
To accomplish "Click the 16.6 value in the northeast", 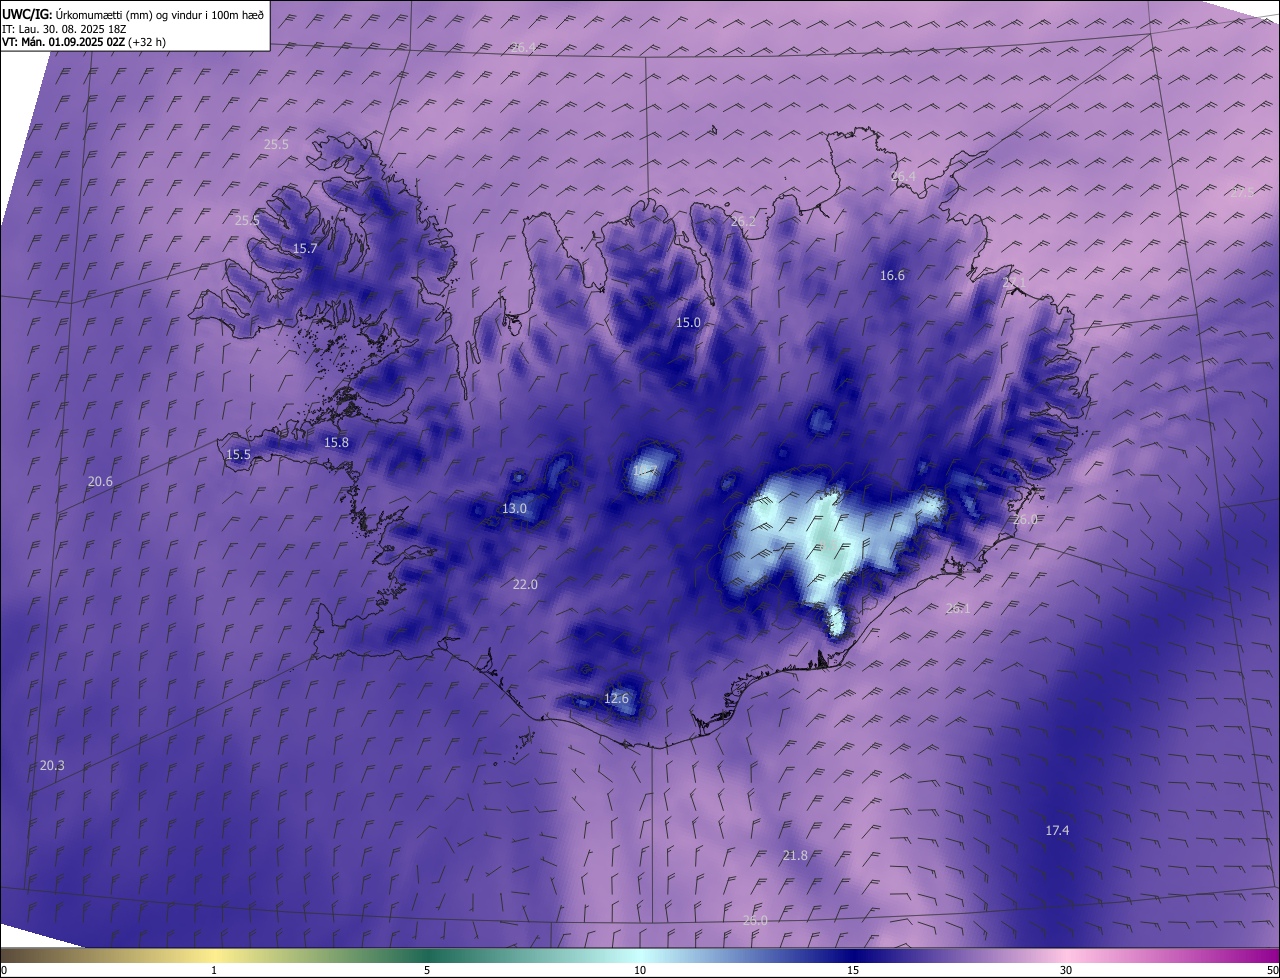I will pos(892,275).
